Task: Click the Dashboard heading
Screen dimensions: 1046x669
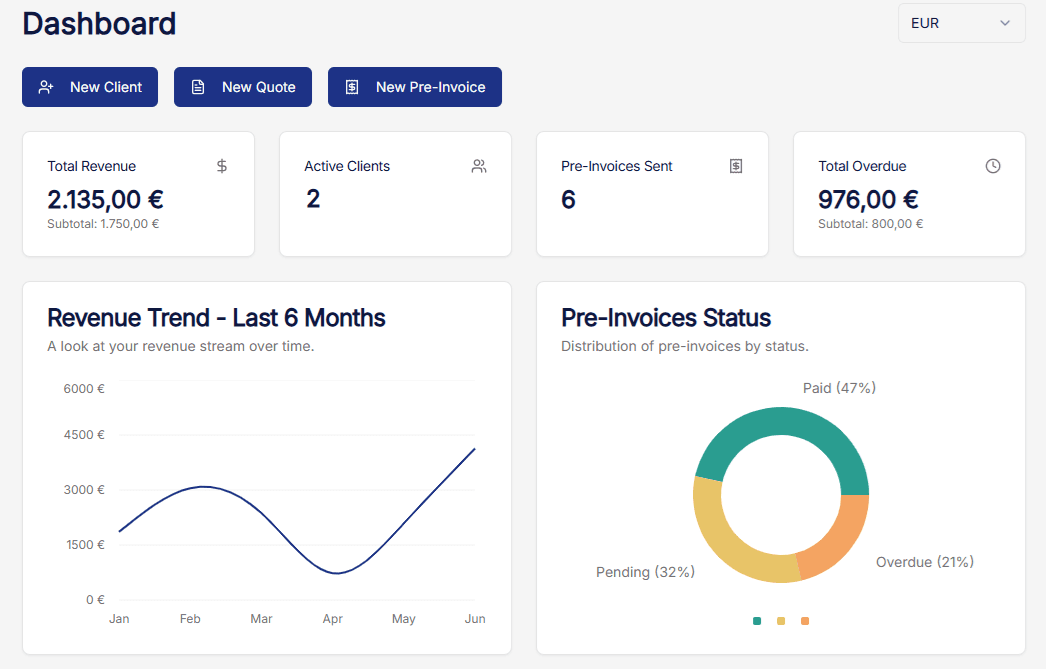Action: (x=98, y=23)
